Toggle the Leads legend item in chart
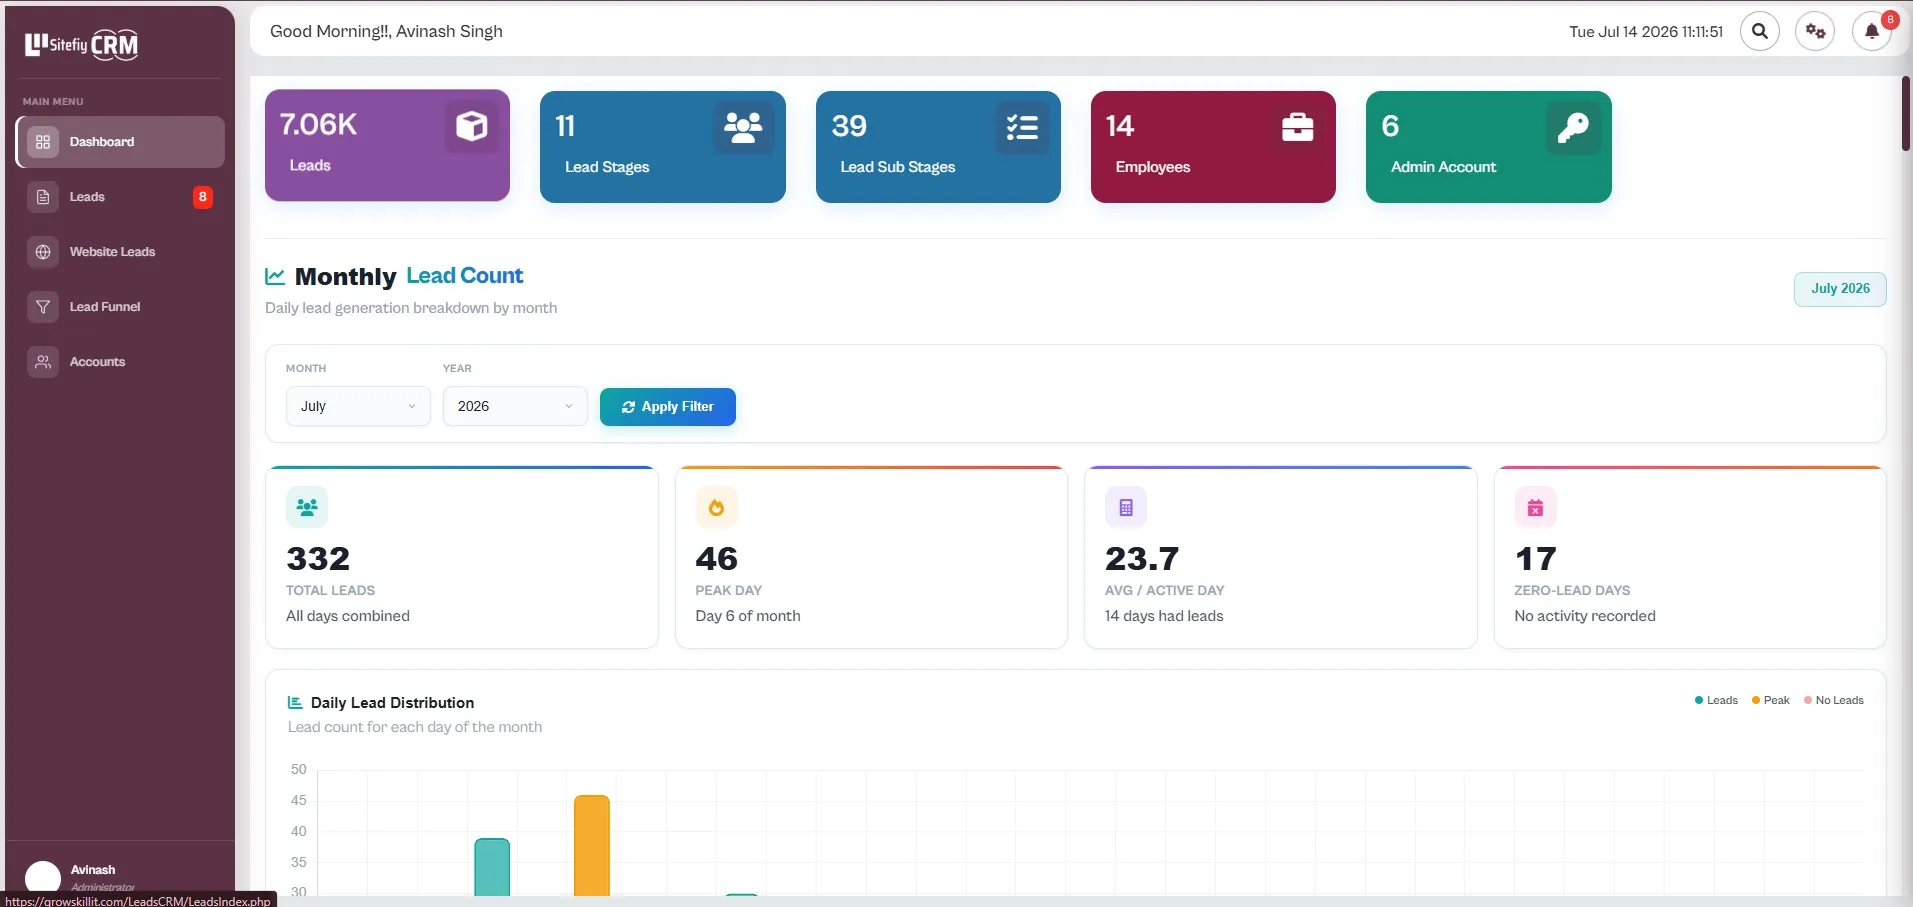Image resolution: width=1913 pixels, height=907 pixels. pos(1716,700)
